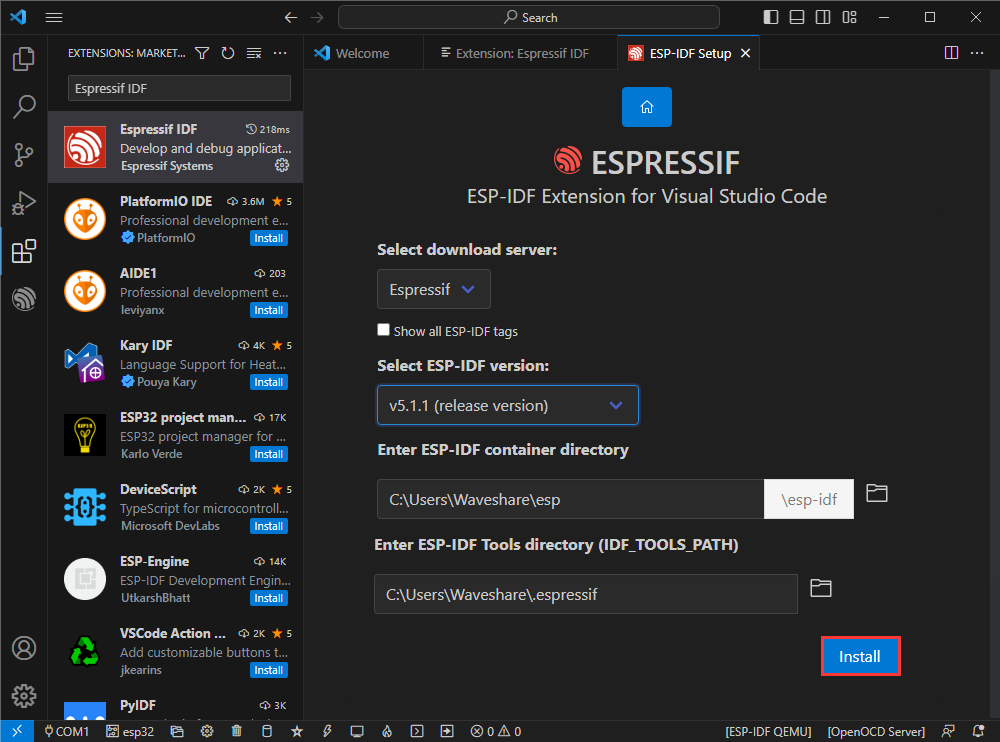The image size is (1000, 742).
Task: Edit ESP-IDF Tools directory field
Action: (x=585, y=594)
